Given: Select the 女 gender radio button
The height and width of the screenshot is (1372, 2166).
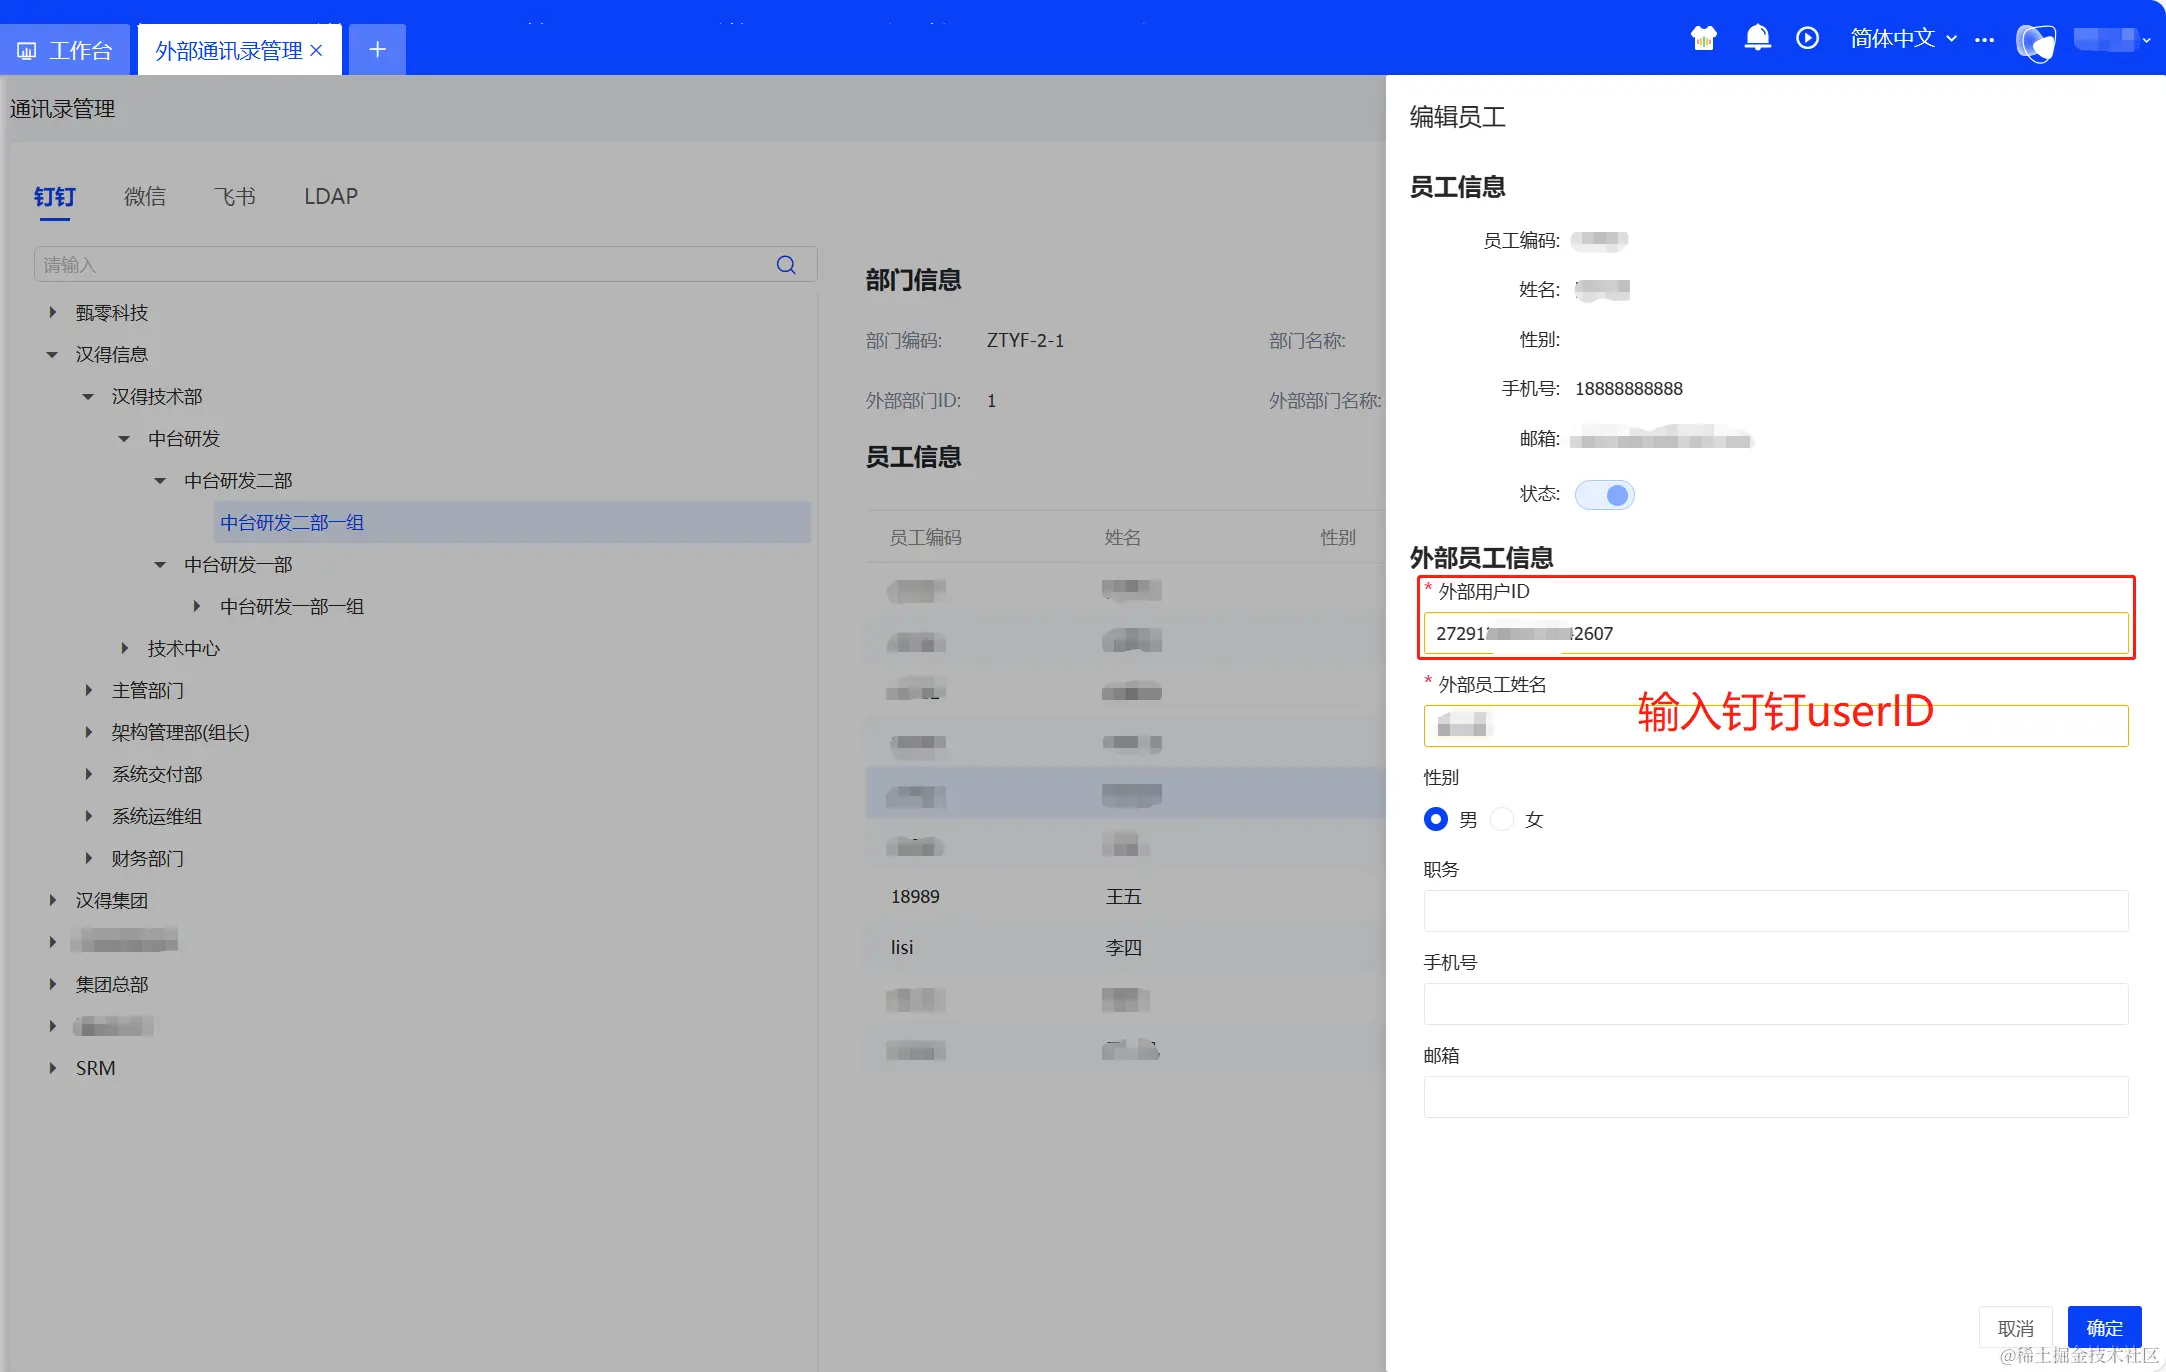Looking at the screenshot, I should point(1502,819).
